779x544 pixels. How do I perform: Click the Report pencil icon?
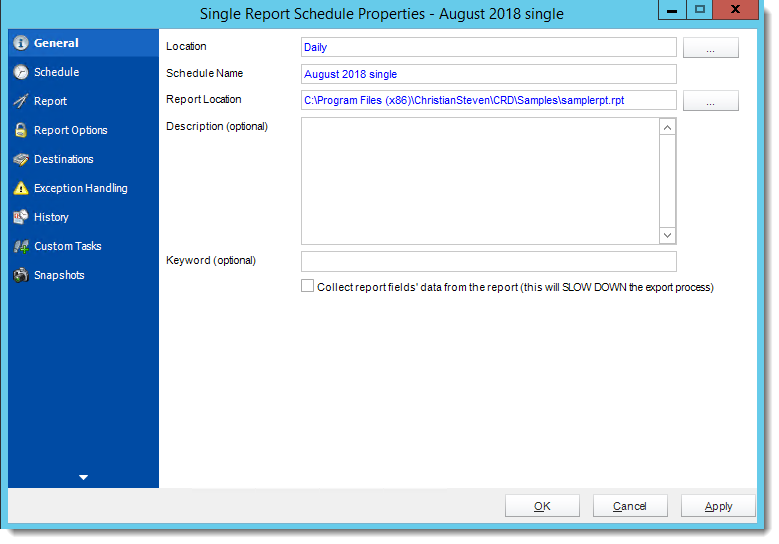[21, 101]
